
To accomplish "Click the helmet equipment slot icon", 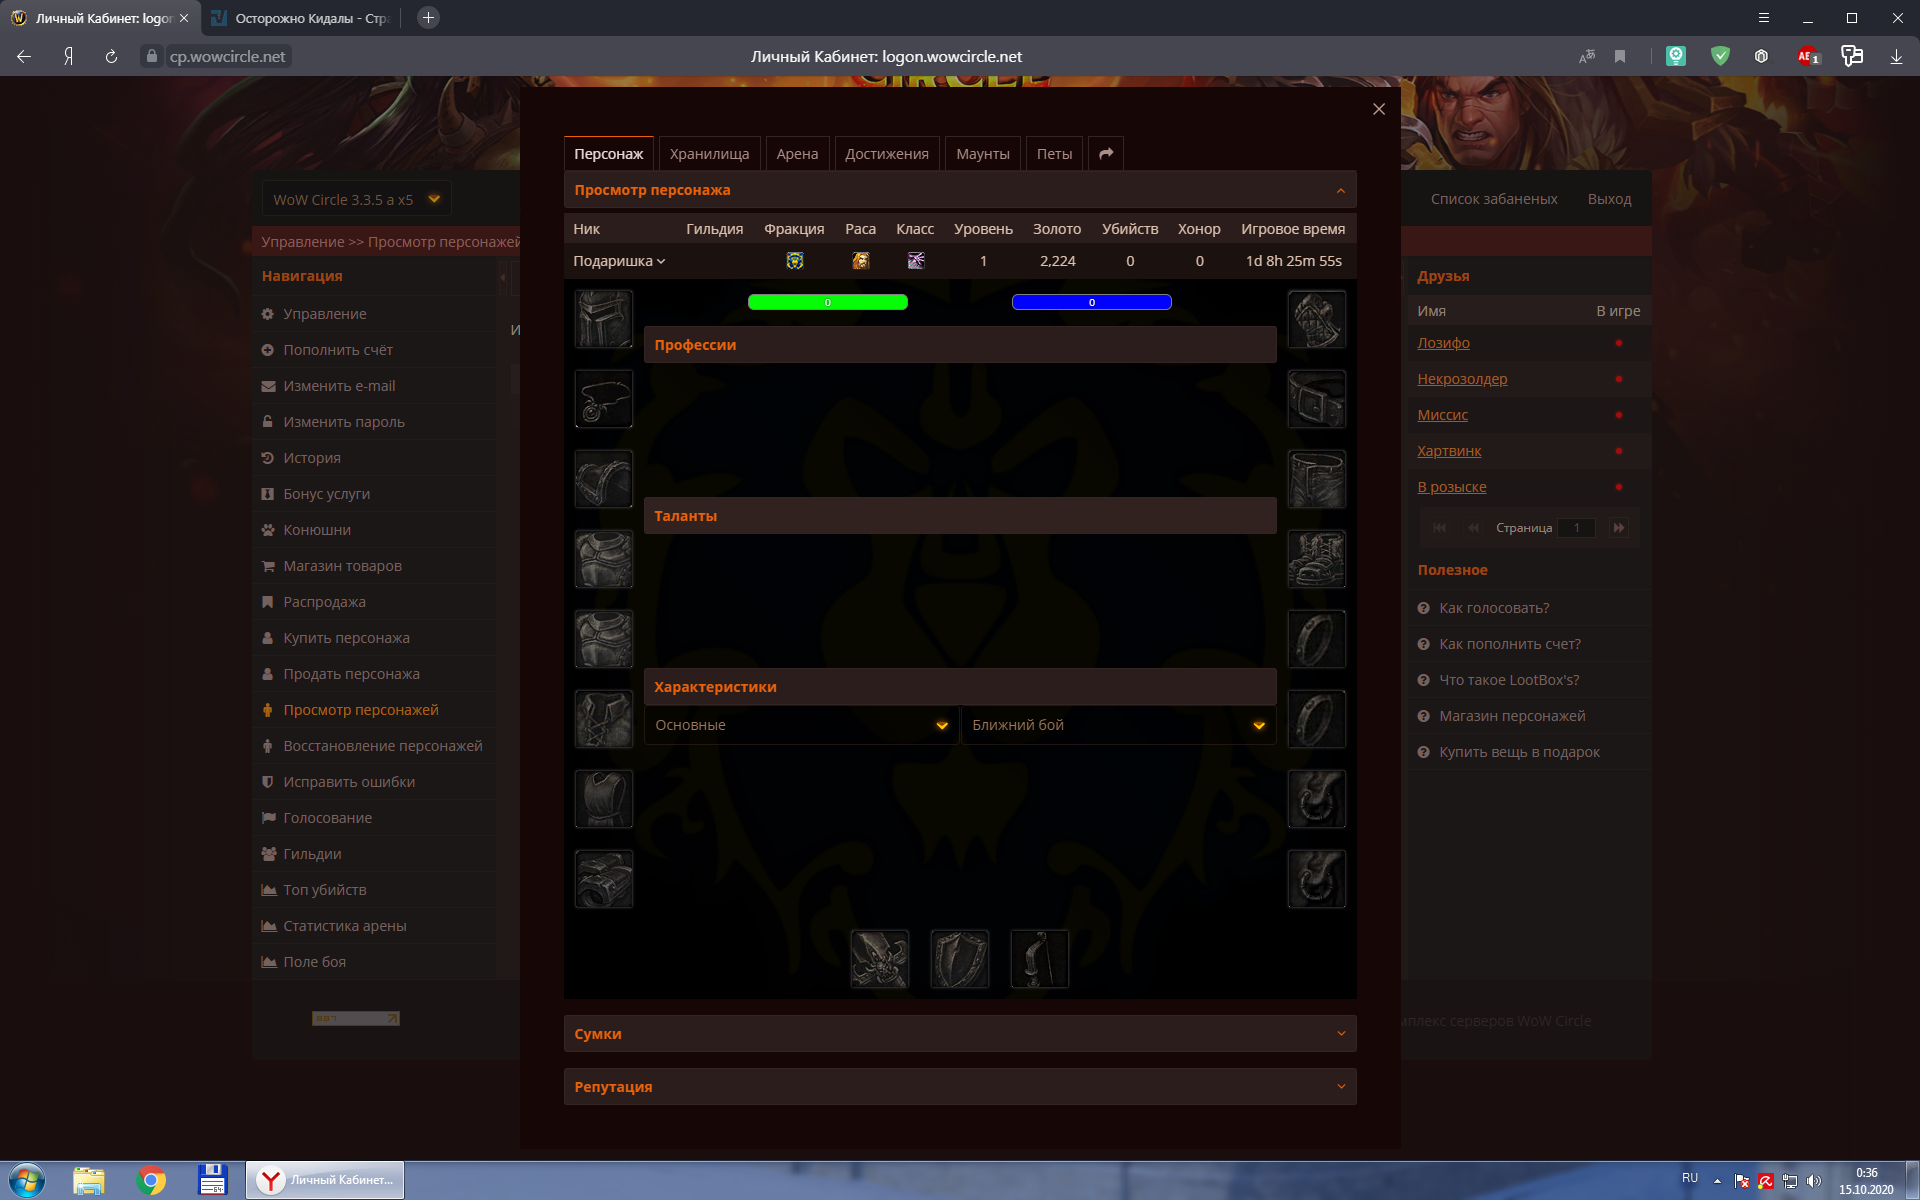I will point(603,319).
